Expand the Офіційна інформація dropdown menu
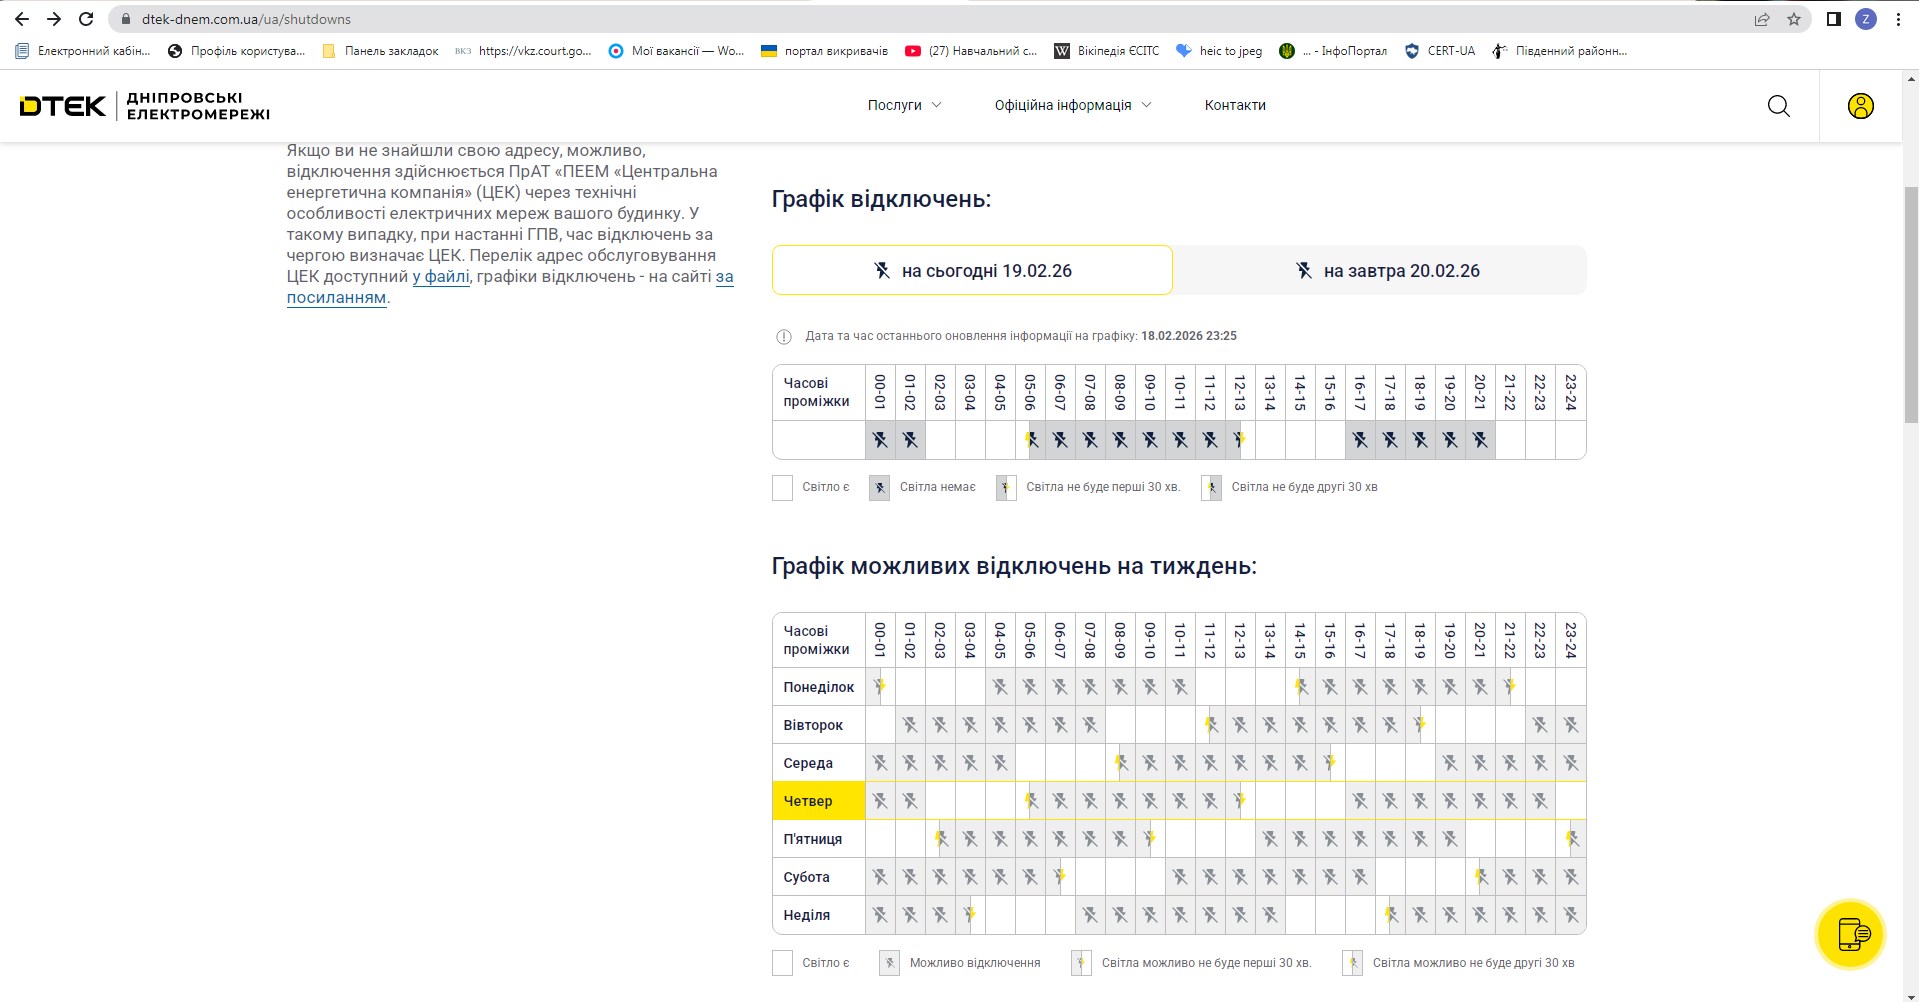Image resolution: width=1919 pixels, height=1002 pixels. pyautogui.click(x=1072, y=105)
